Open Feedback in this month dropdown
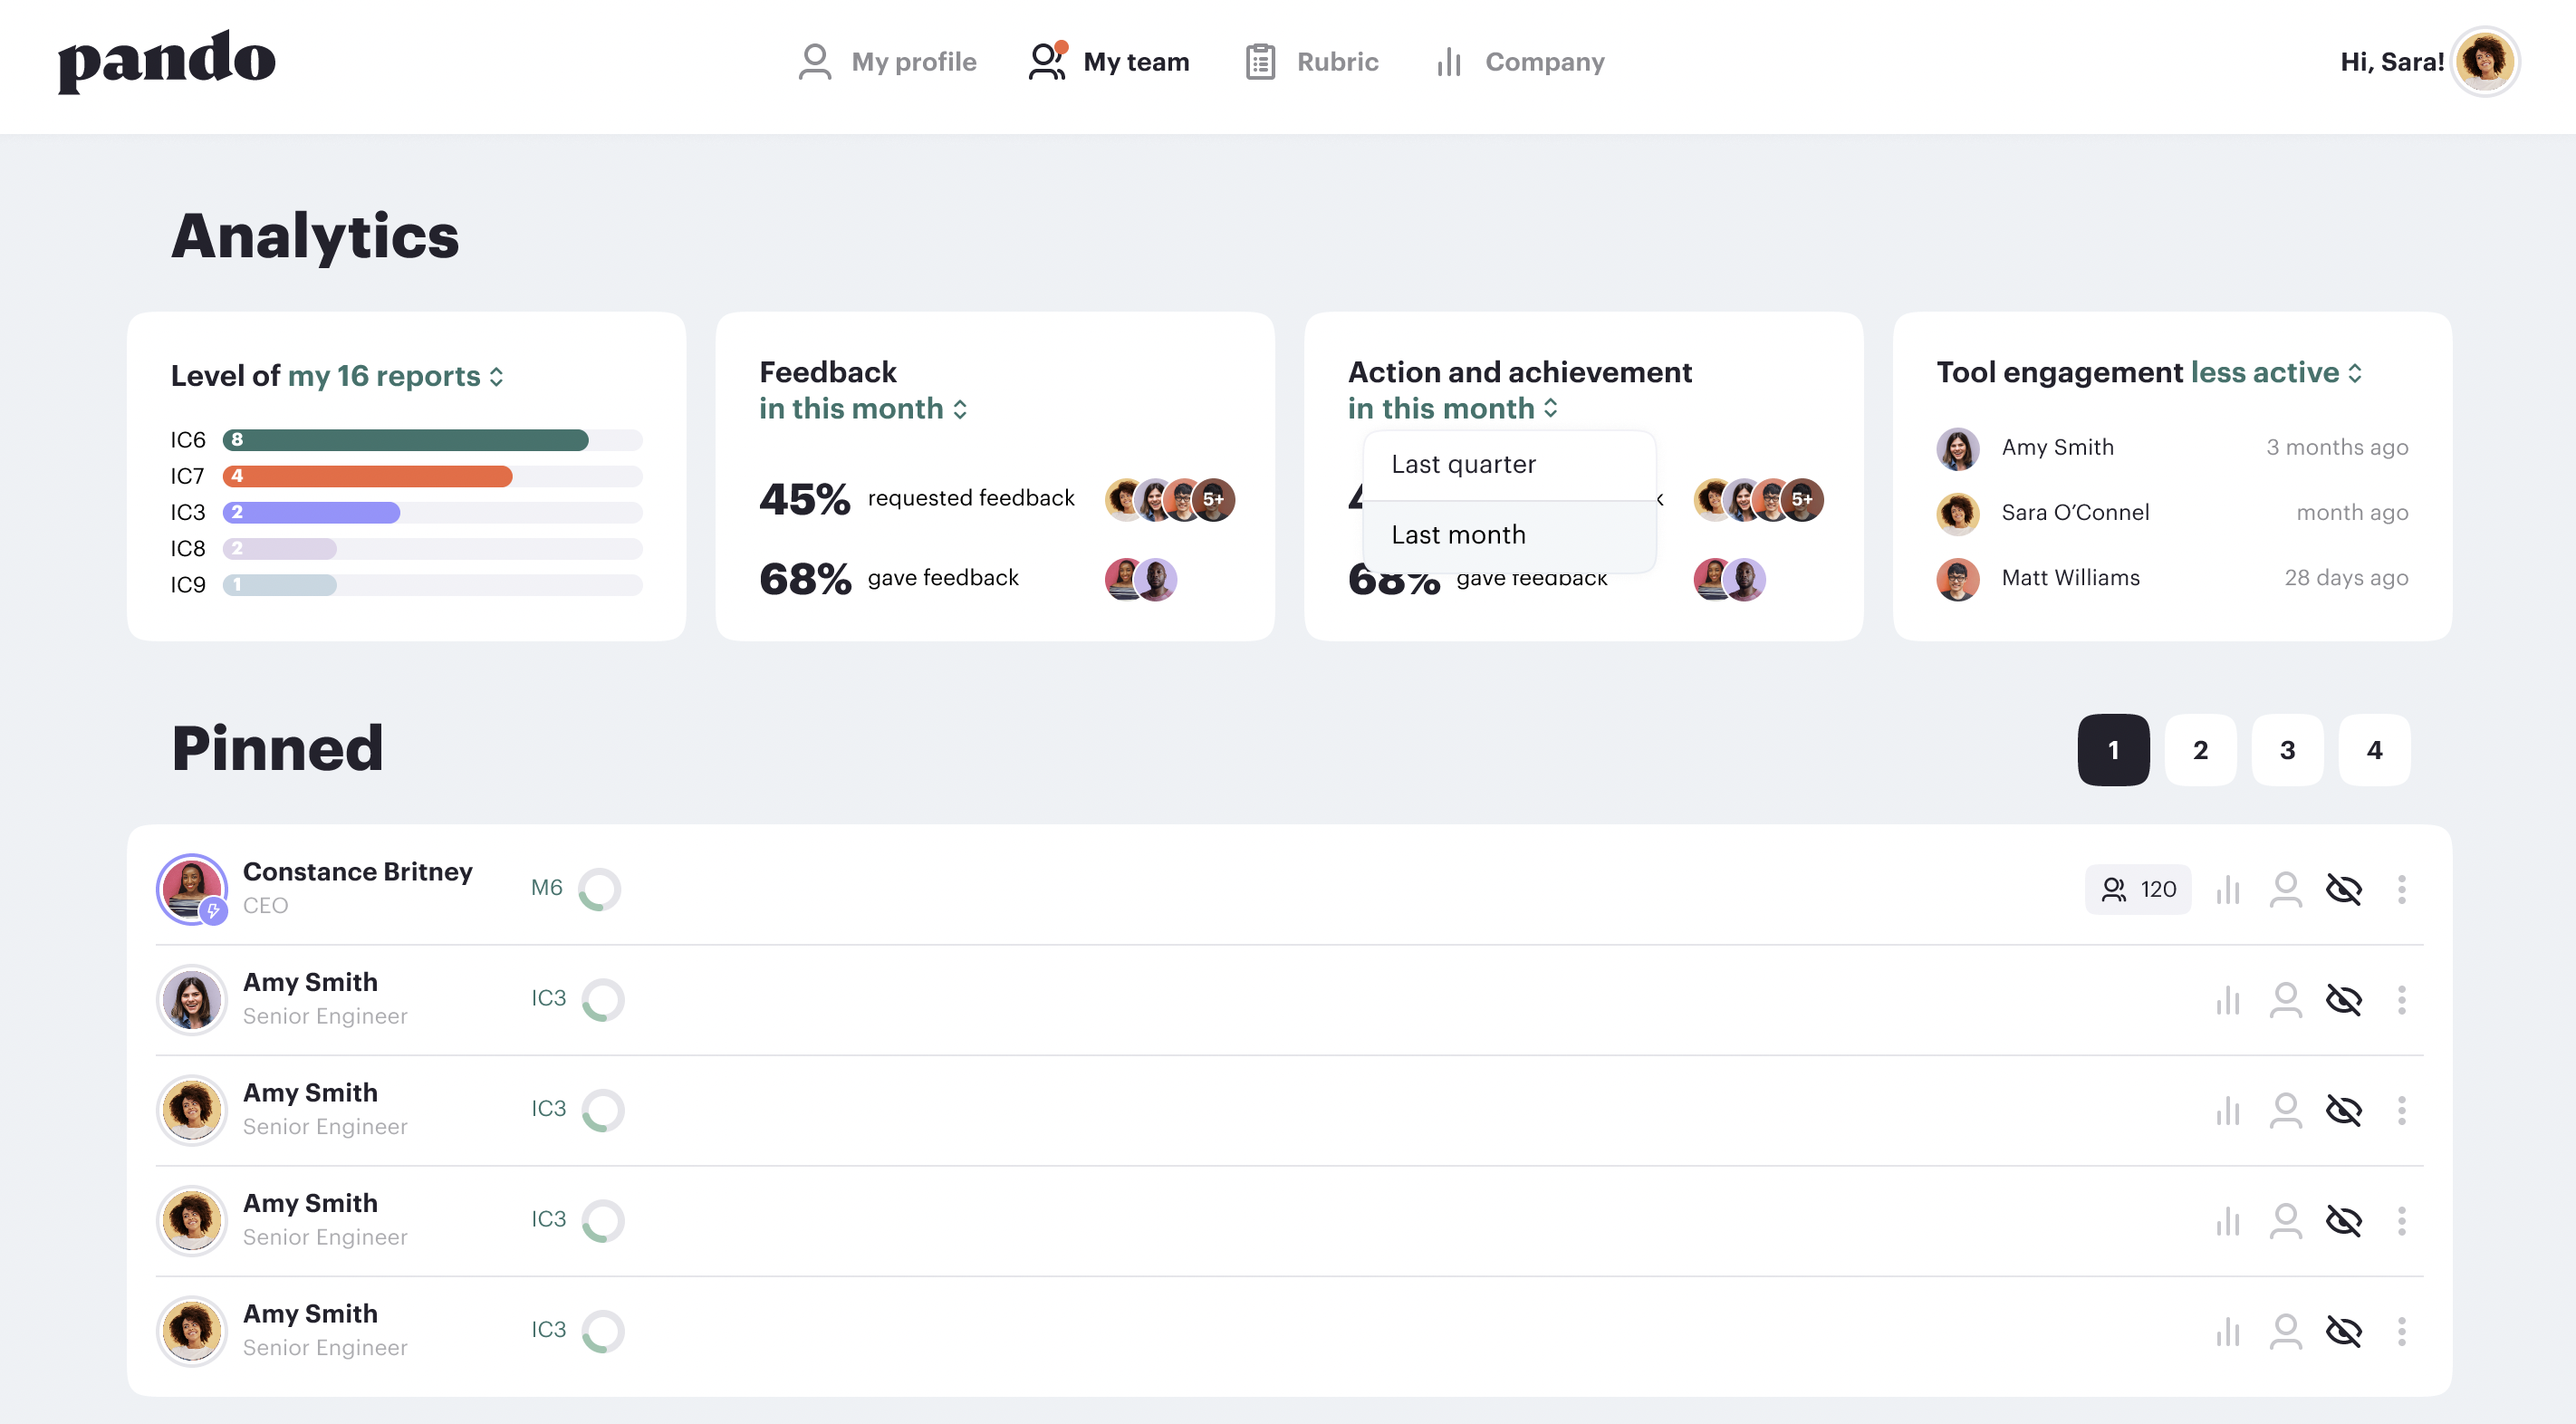 tap(862, 408)
